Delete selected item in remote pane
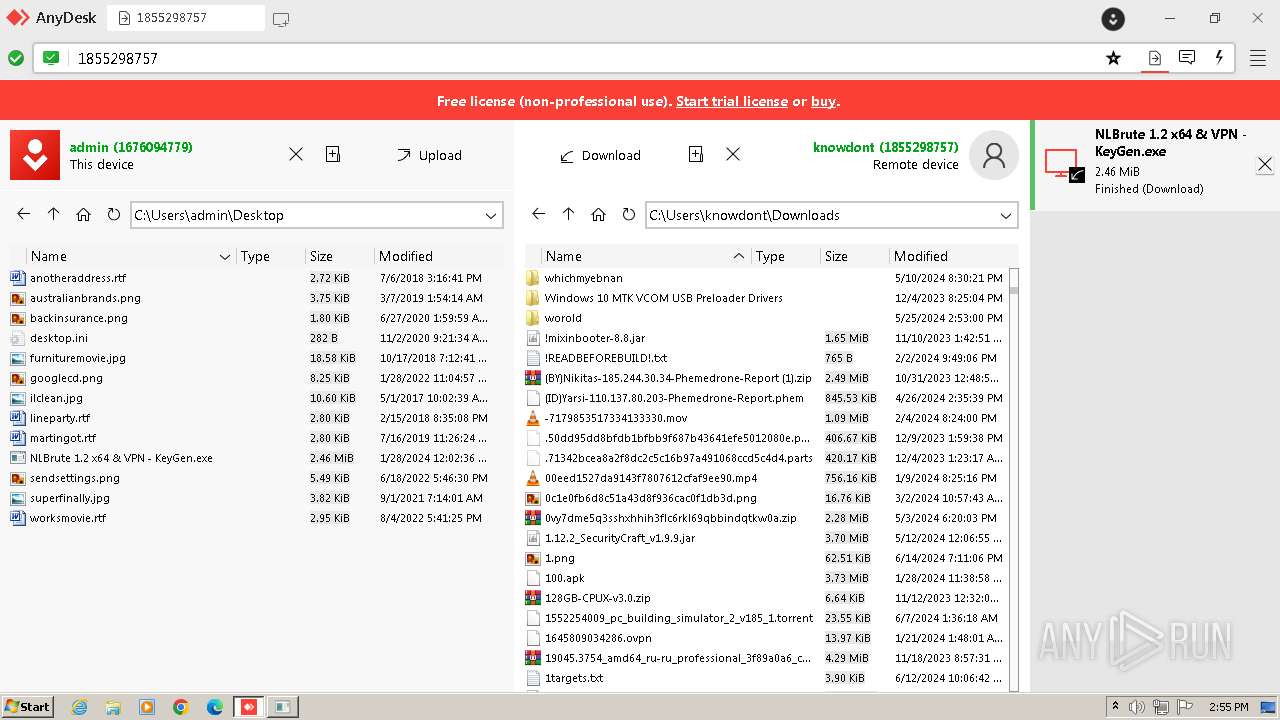The image size is (1280, 720). tap(733, 154)
